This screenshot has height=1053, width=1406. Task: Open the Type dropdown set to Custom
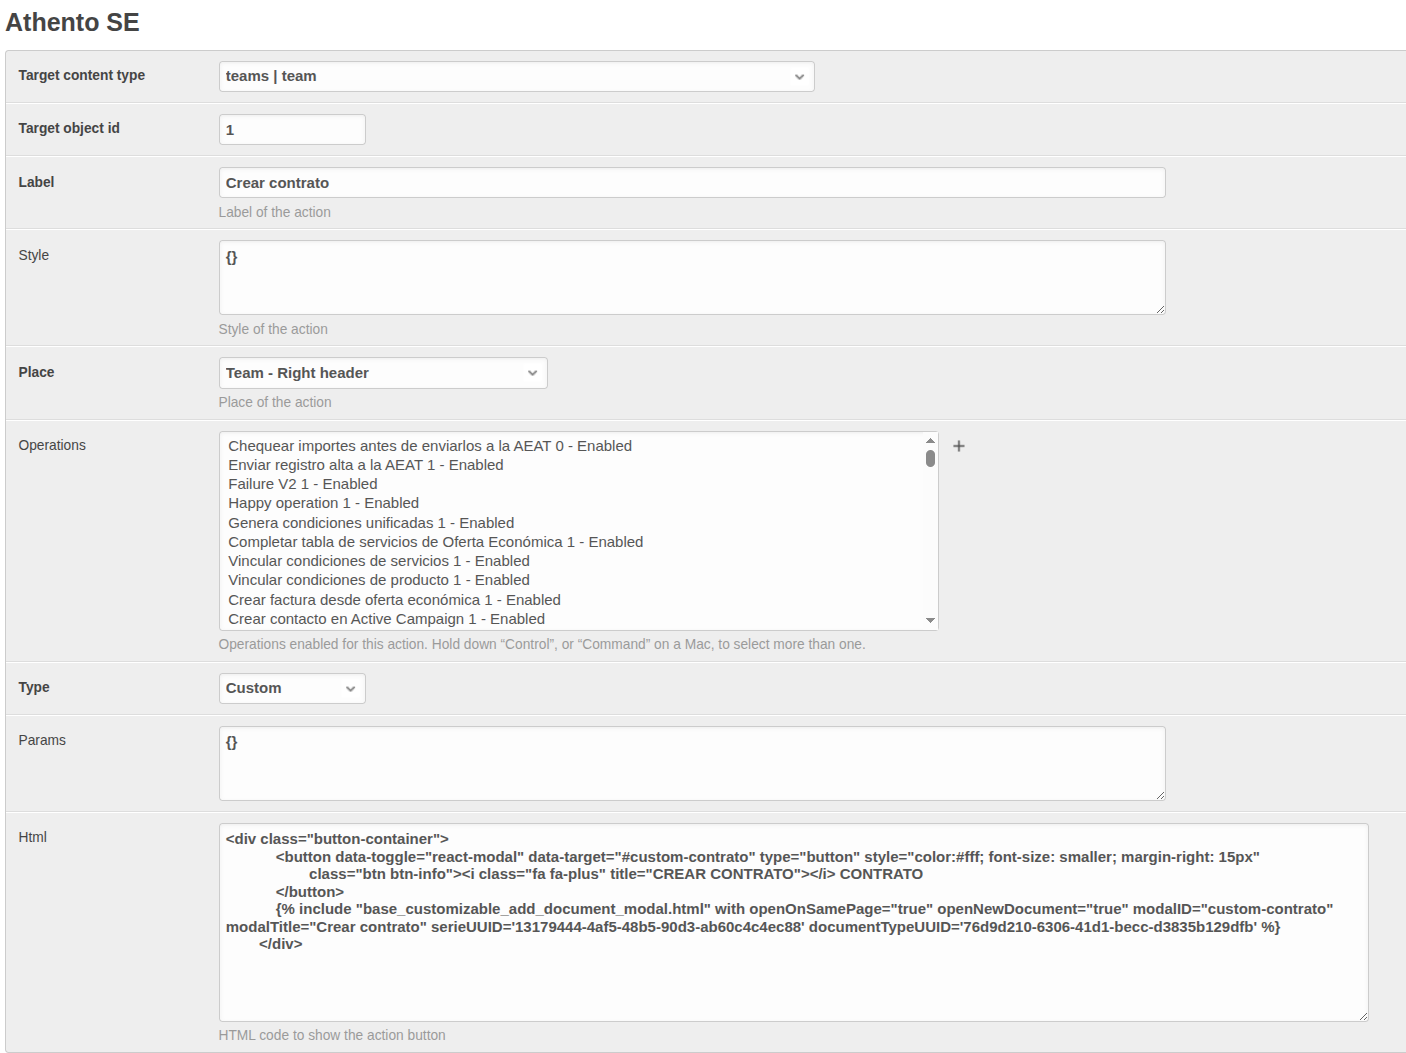291,688
